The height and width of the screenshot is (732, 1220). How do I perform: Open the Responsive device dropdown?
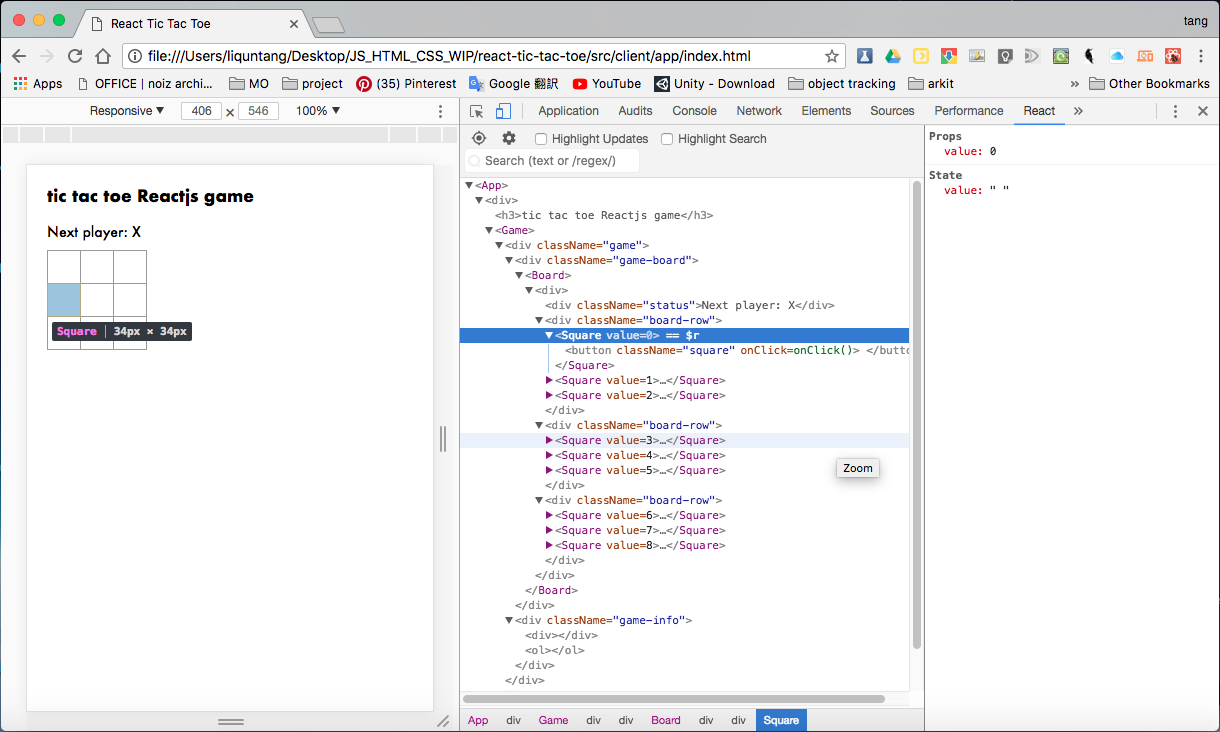pos(126,110)
